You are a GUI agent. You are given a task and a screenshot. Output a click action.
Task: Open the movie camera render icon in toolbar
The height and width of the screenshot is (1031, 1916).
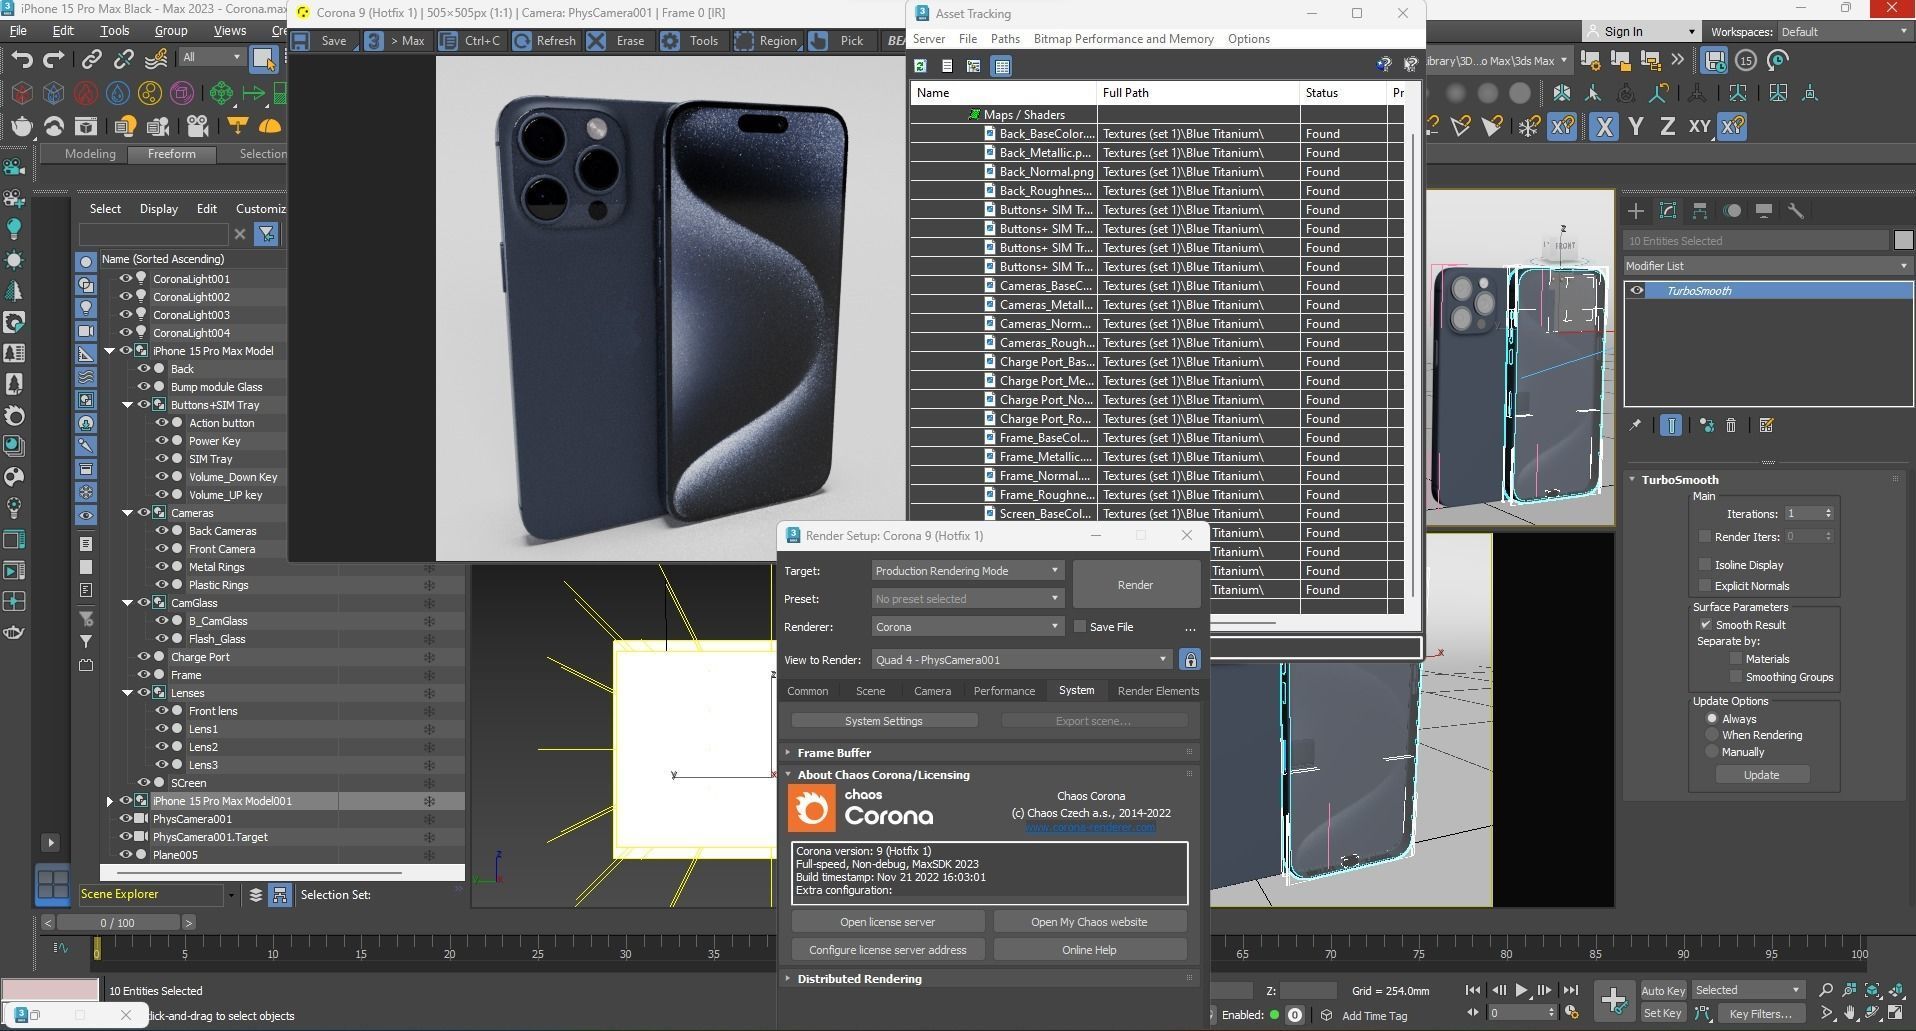click(198, 126)
